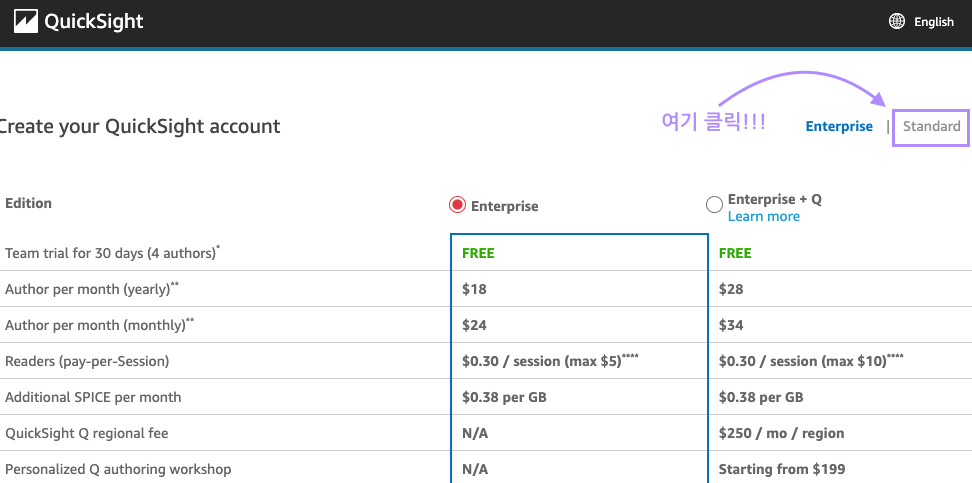Click Enterprise + Q column $0.38 per GB

point(761,397)
